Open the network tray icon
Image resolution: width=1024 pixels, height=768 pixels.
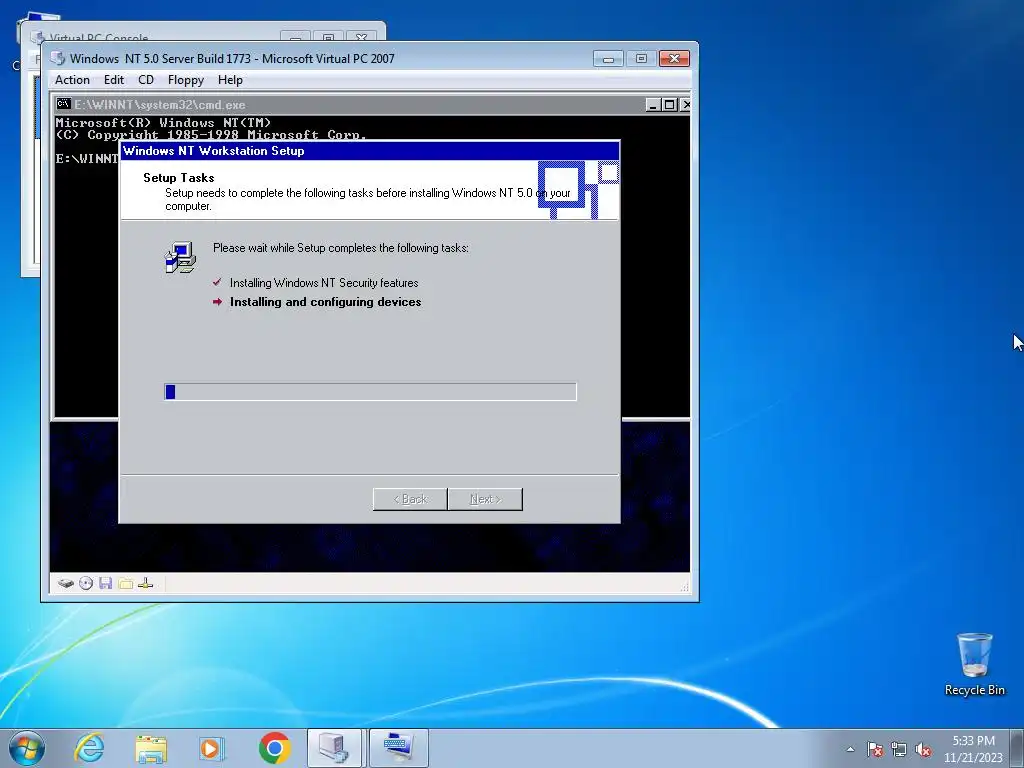(x=899, y=749)
